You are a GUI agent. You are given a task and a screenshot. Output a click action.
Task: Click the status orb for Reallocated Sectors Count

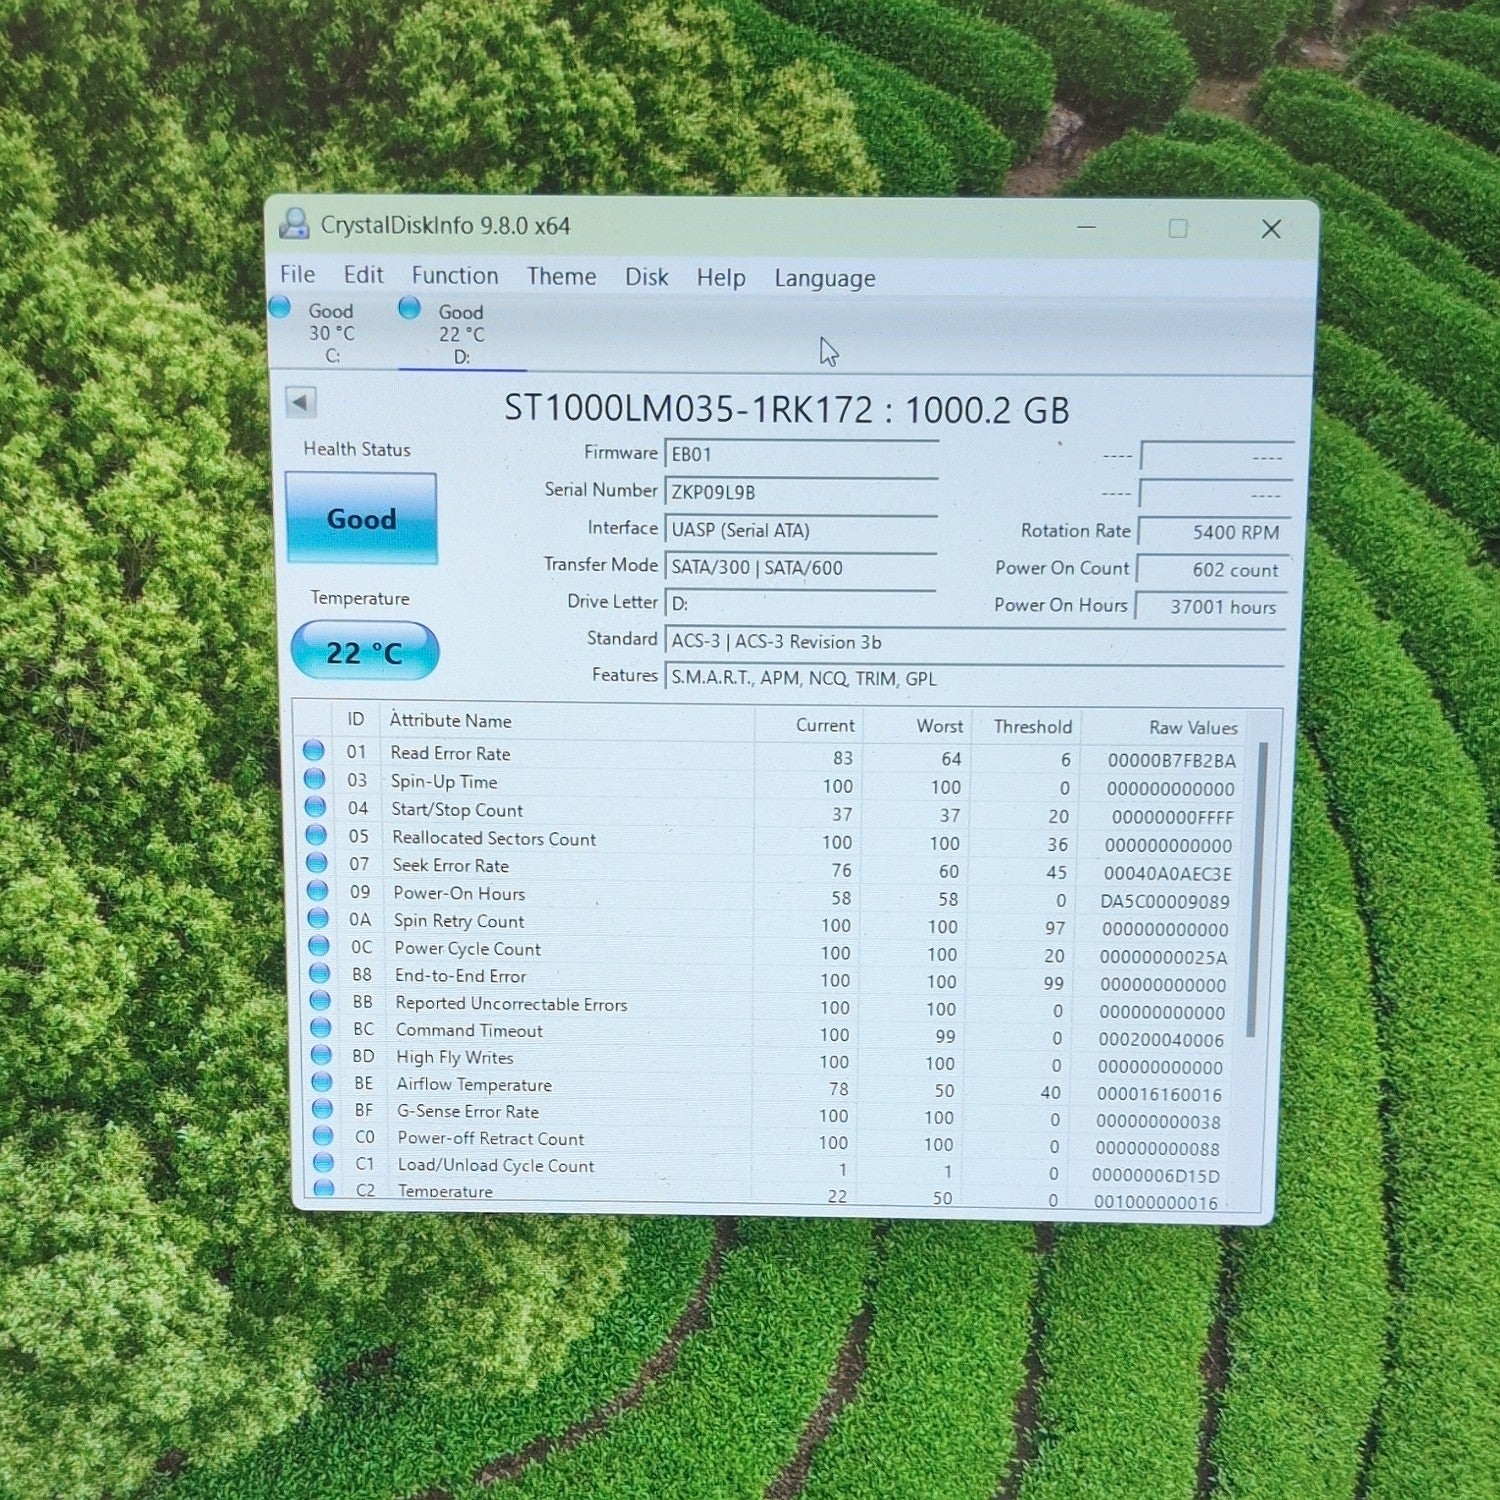(316, 834)
